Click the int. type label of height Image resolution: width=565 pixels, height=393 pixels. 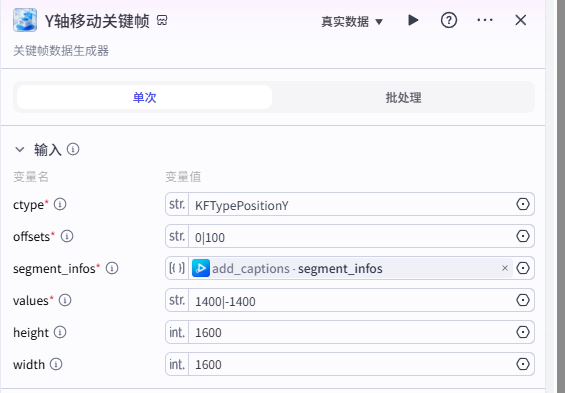click(177, 332)
